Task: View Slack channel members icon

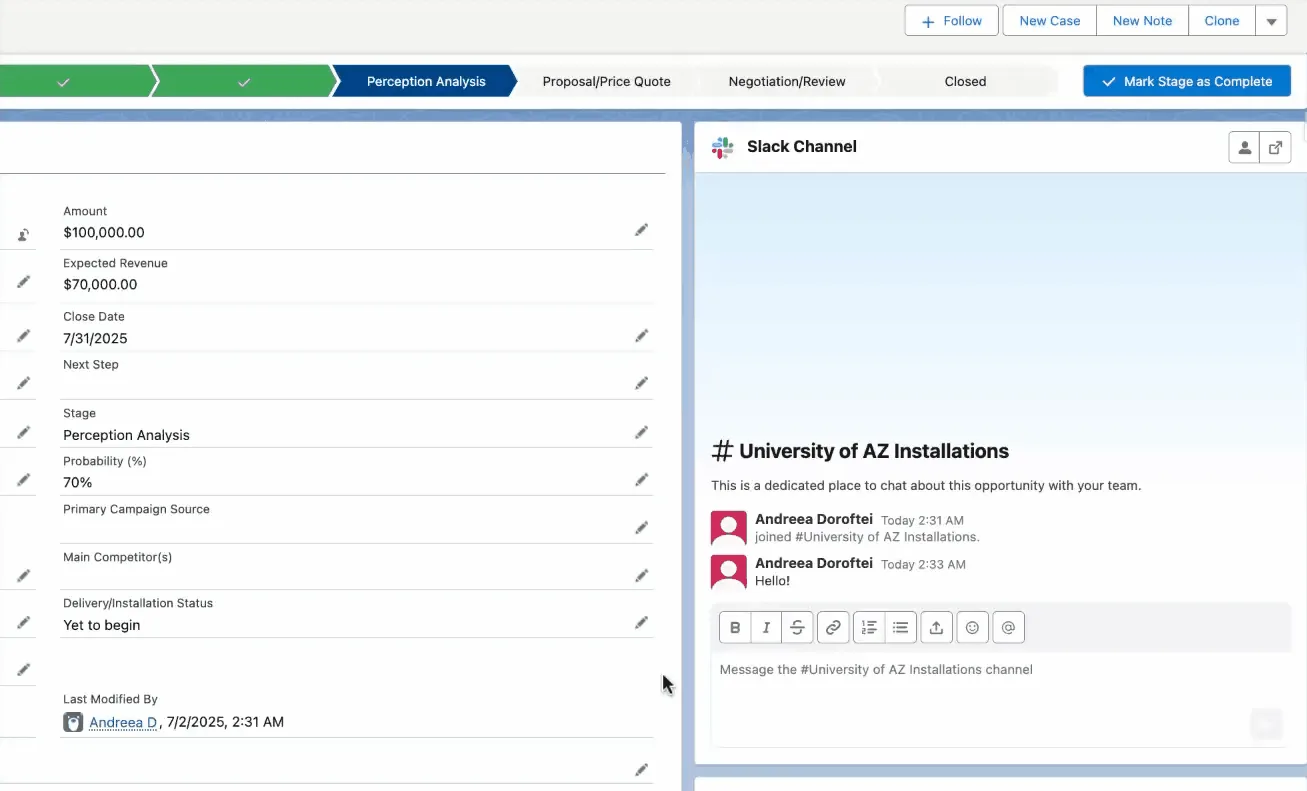Action: pyautogui.click(x=1244, y=148)
